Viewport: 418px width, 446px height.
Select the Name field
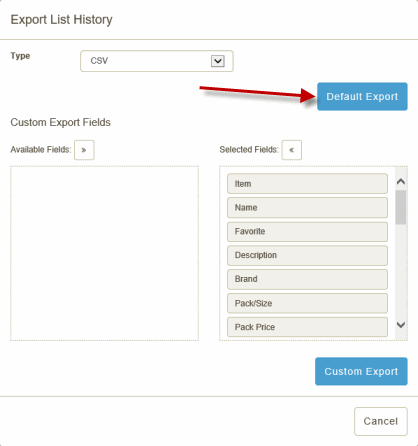307,208
